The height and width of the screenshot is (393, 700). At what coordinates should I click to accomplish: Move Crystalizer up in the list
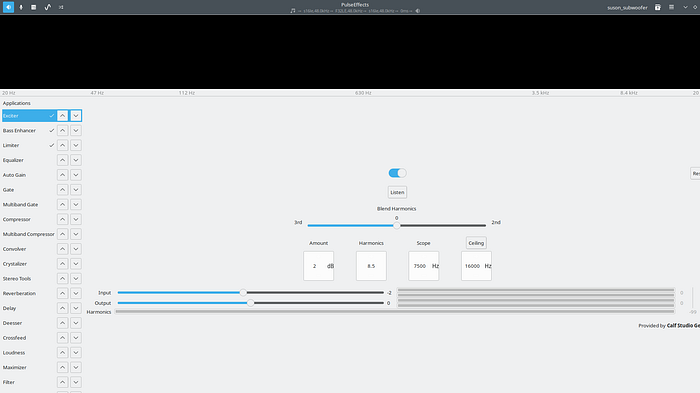(x=62, y=263)
